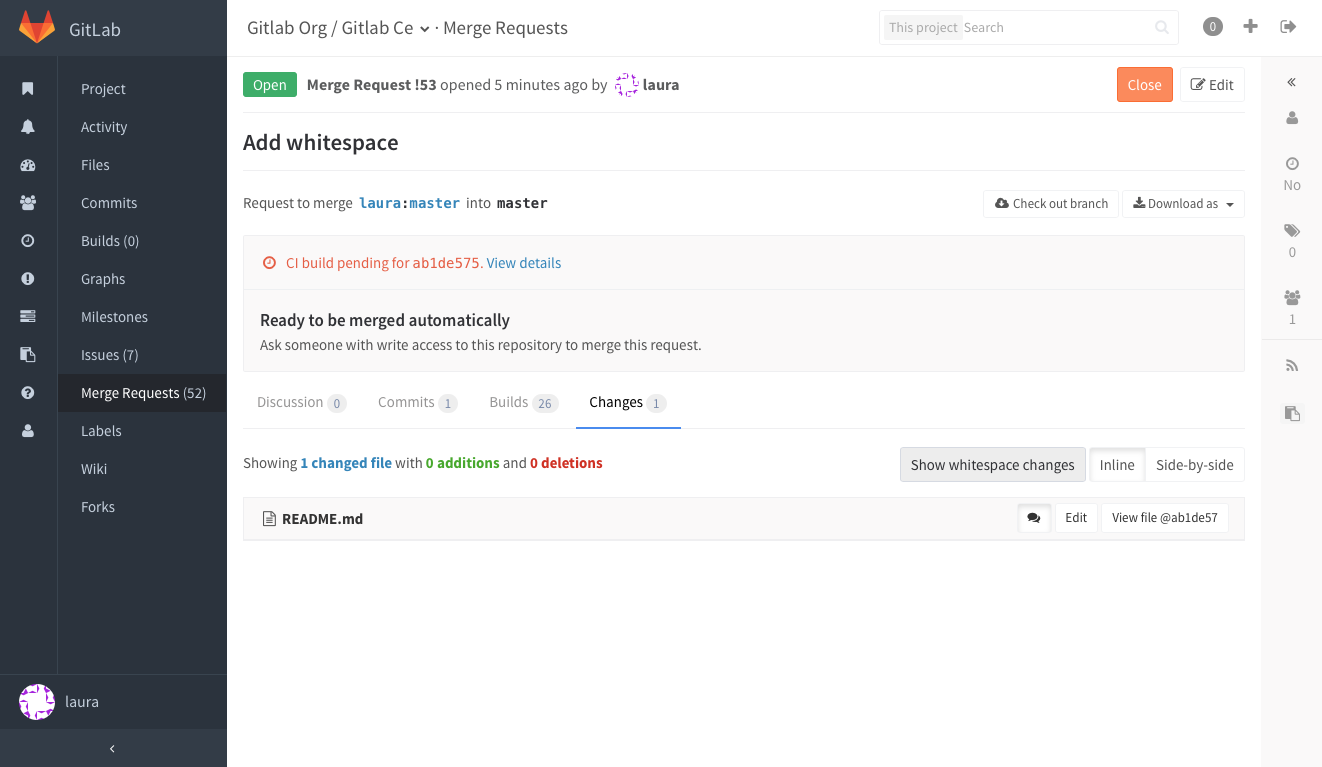Switch diff view to Side-by-side
This screenshot has width=1322, height=767.
point(1194,464)
